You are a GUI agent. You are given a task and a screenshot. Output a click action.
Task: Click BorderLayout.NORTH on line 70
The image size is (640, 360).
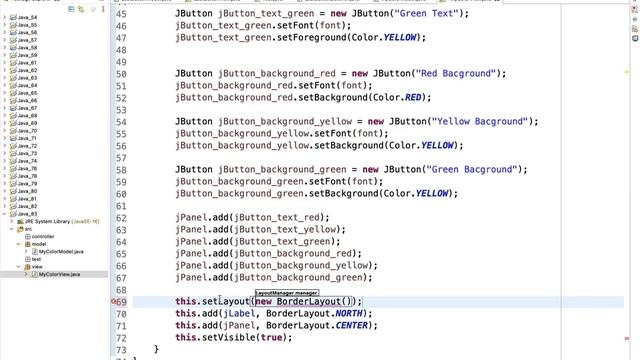314,313
